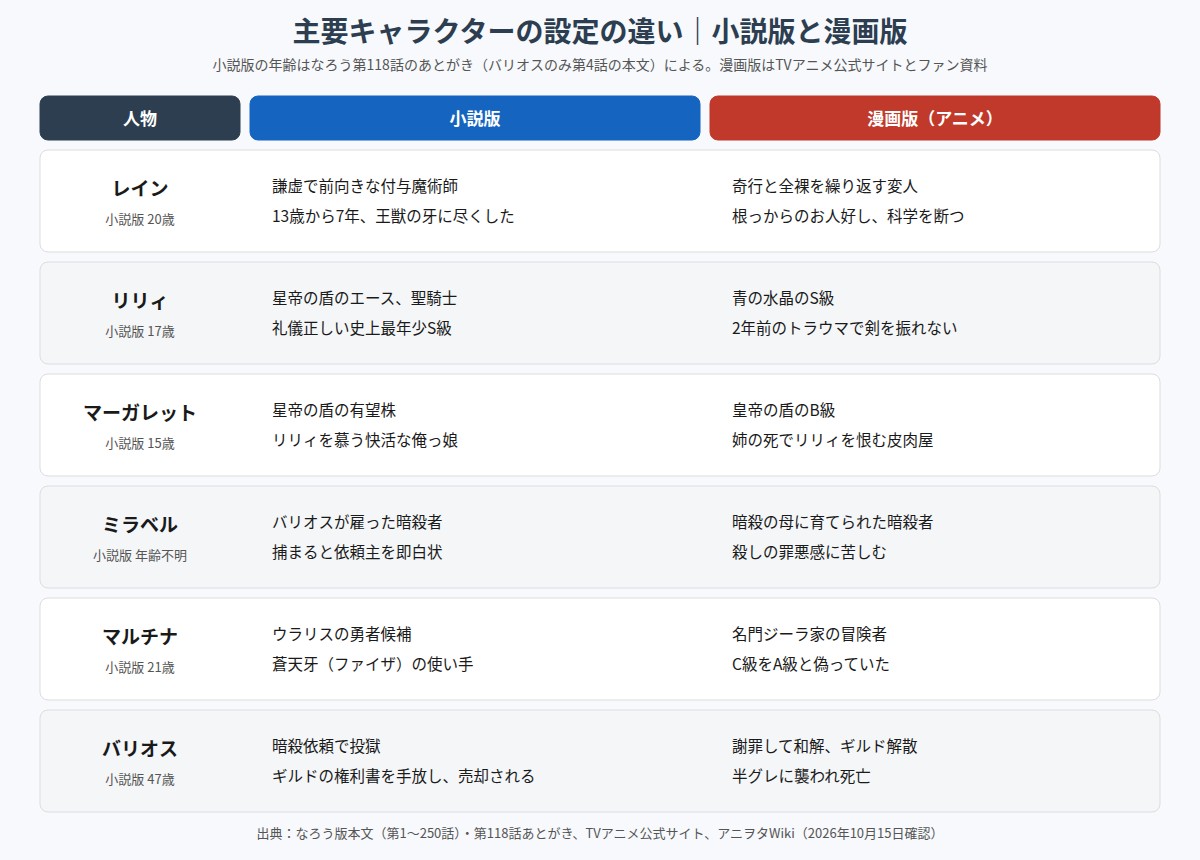Click text ウラリスの勇者候補
This screenshot has height=860, width=1200.
click(x=342, y=634)
